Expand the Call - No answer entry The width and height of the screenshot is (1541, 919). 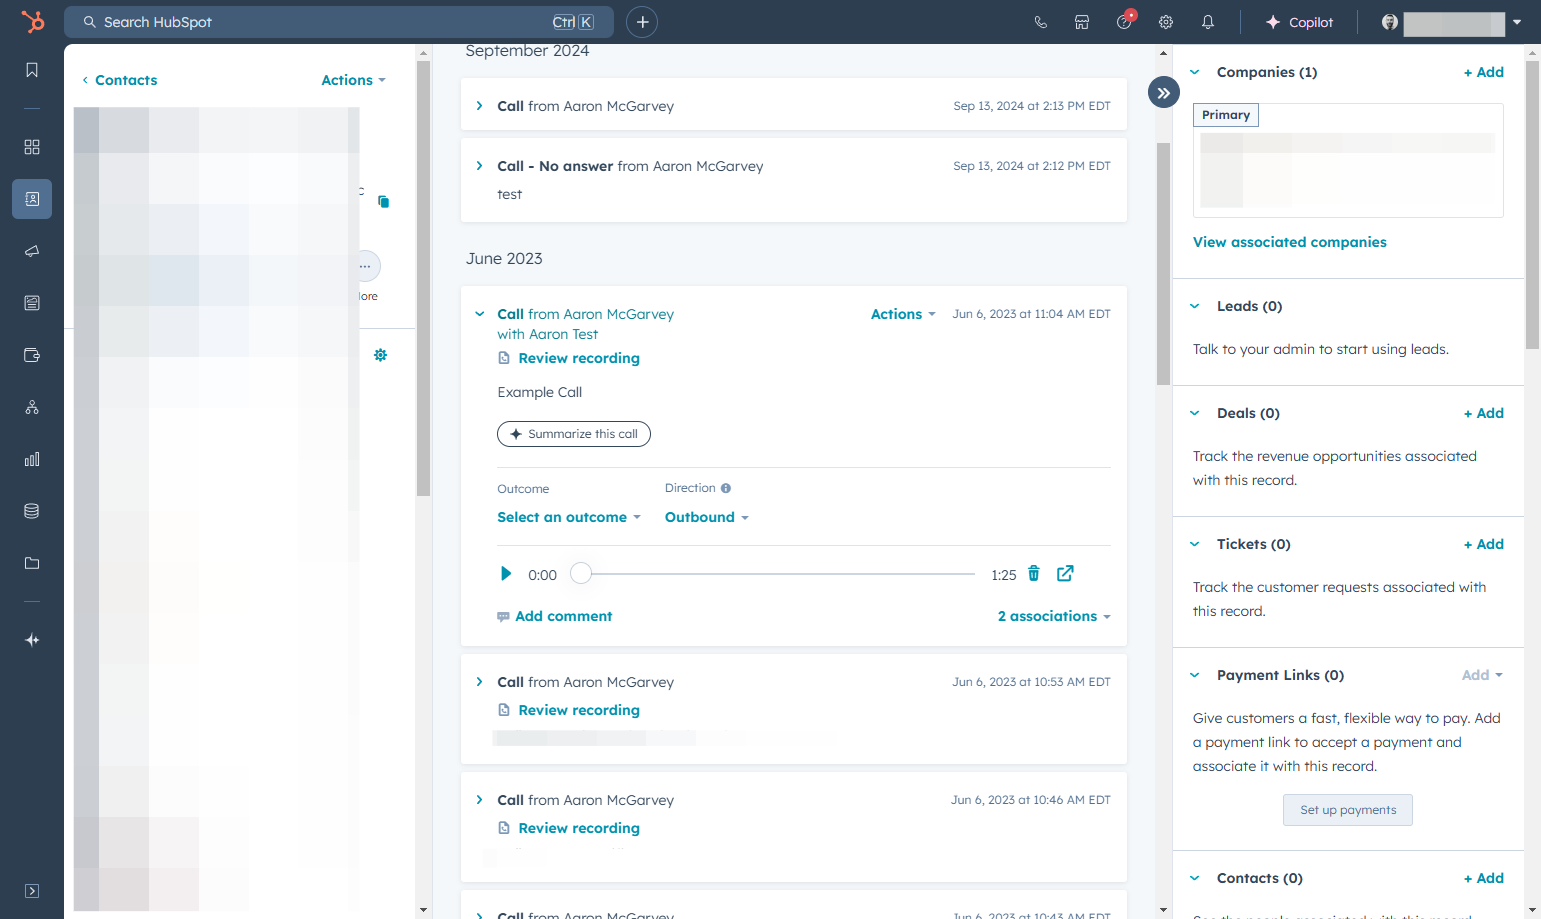[480, 166]
